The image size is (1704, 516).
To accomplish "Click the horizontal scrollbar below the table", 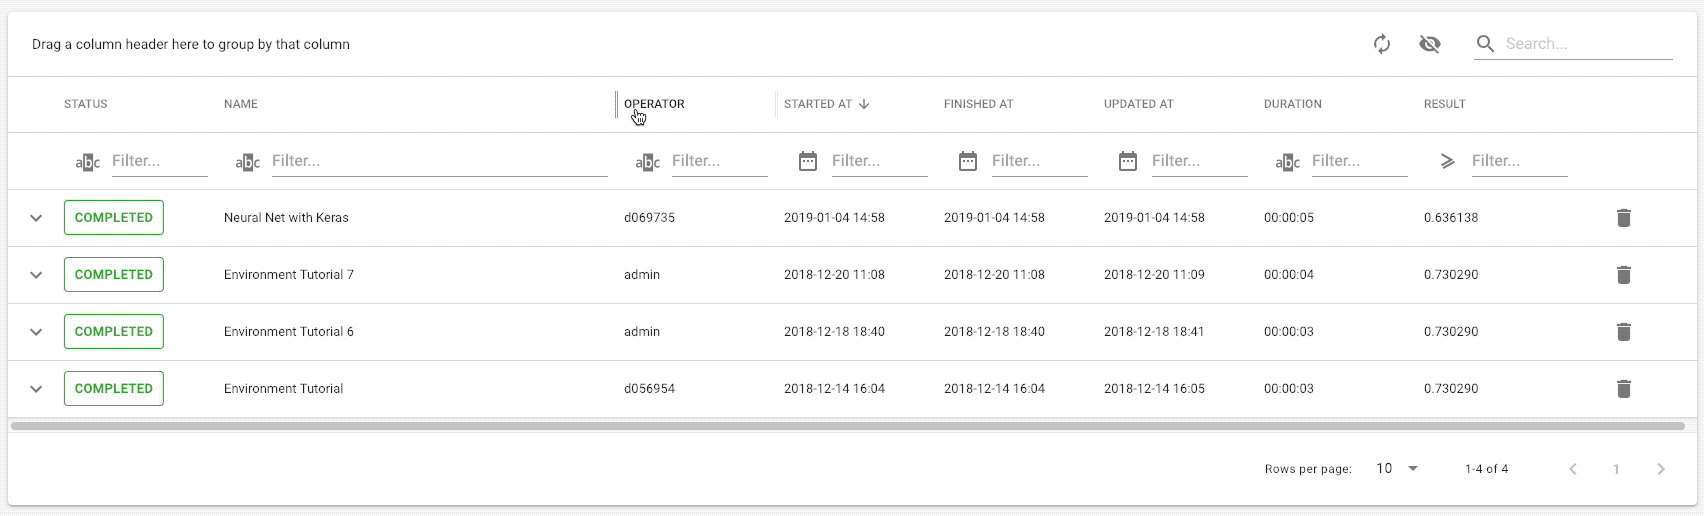I will point(847,426).
